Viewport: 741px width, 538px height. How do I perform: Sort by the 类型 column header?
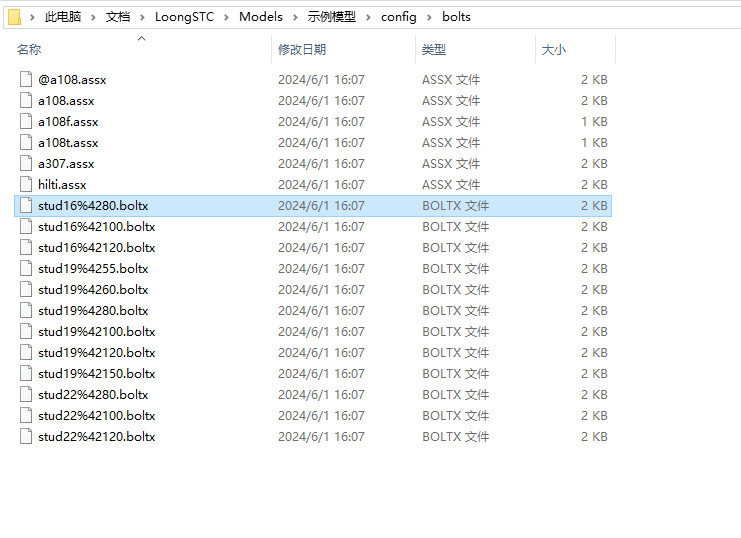[434, 50]
